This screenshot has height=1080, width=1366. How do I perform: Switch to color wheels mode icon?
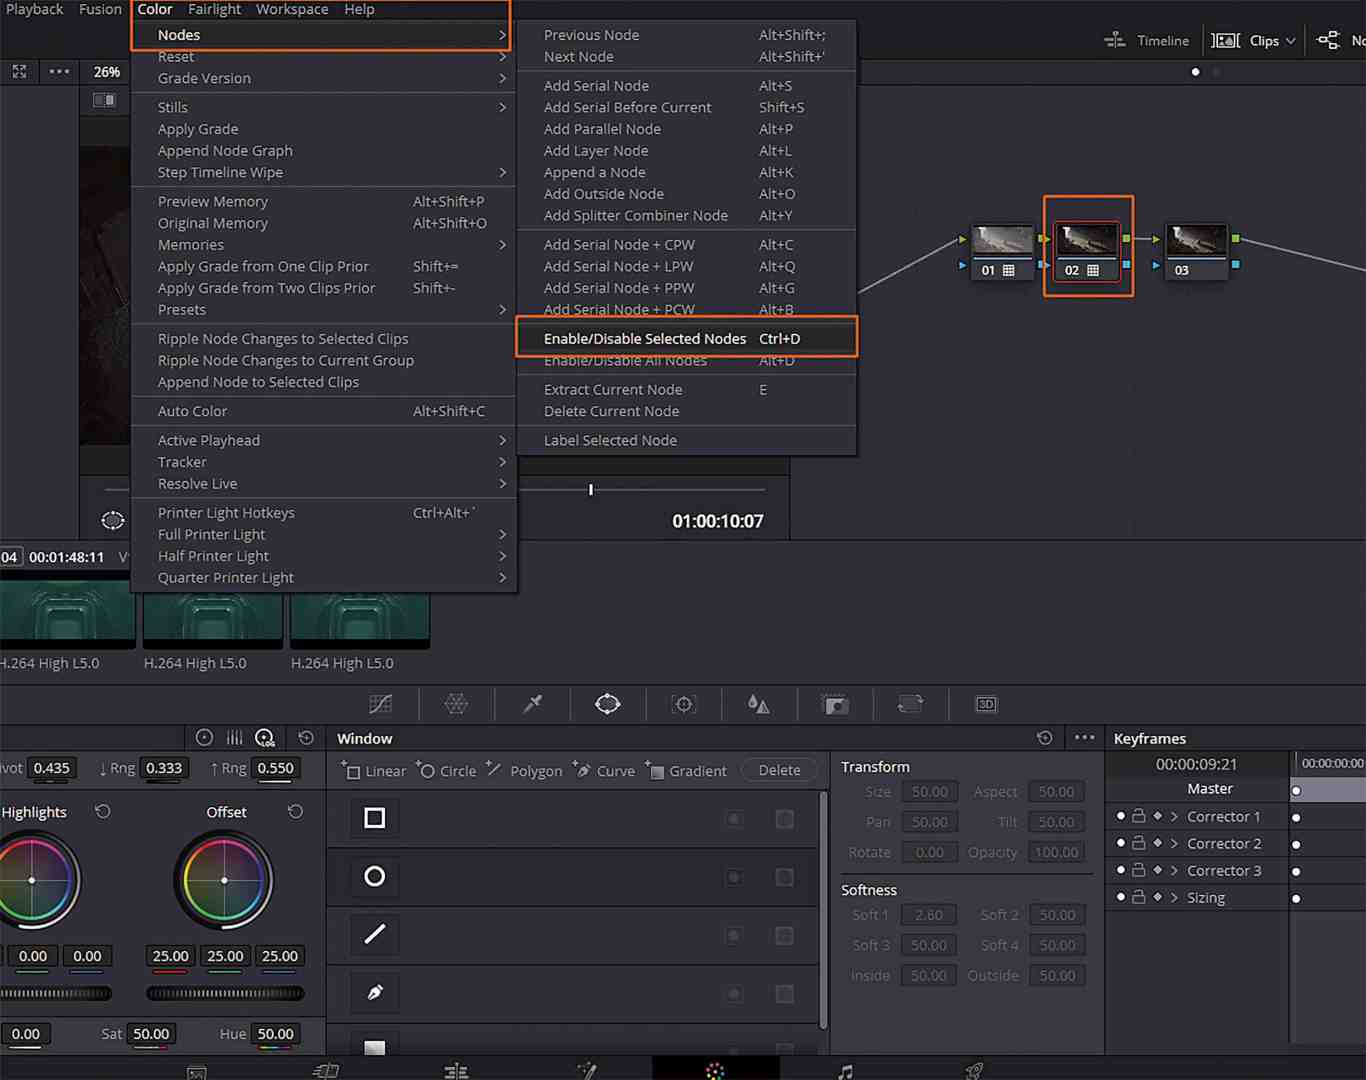click(204, 738)
